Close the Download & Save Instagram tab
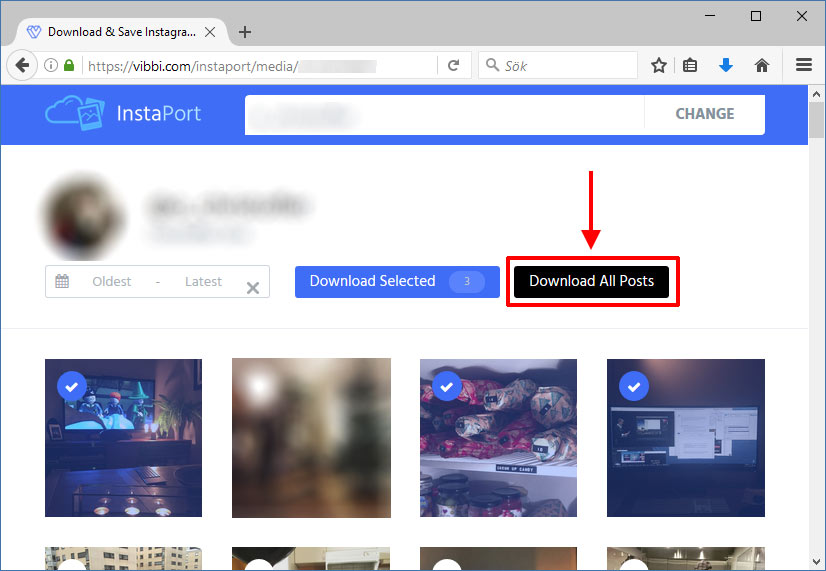Screen dimensions: 826x571 point(210,32)
